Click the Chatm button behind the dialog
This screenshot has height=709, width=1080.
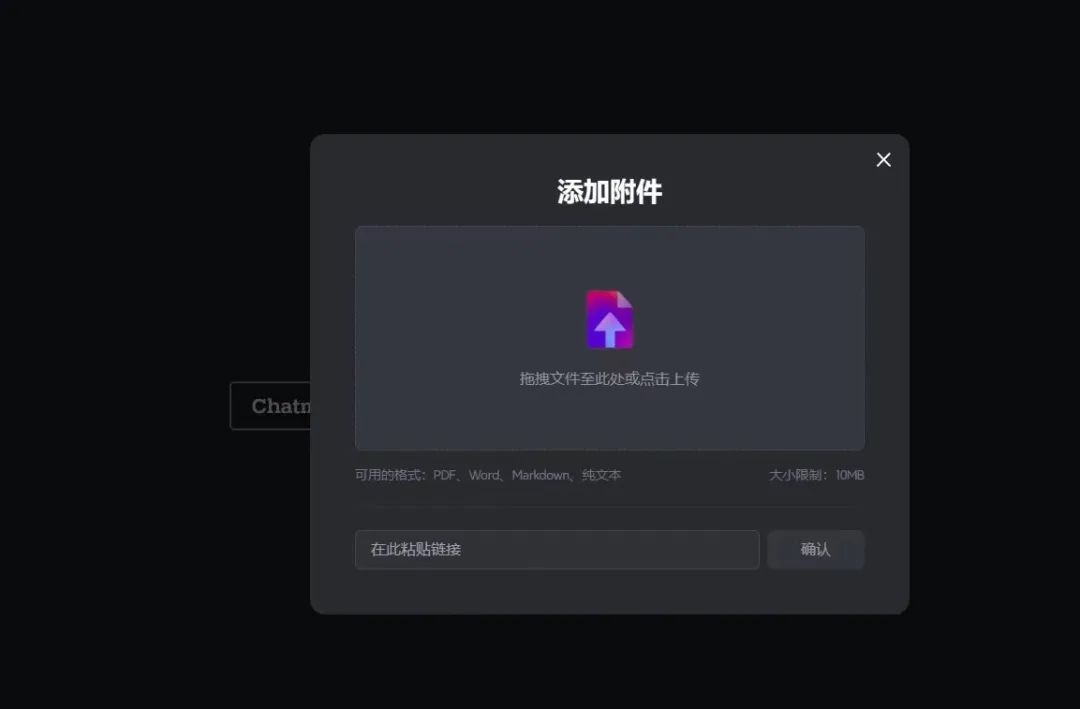tap(270, 406)
